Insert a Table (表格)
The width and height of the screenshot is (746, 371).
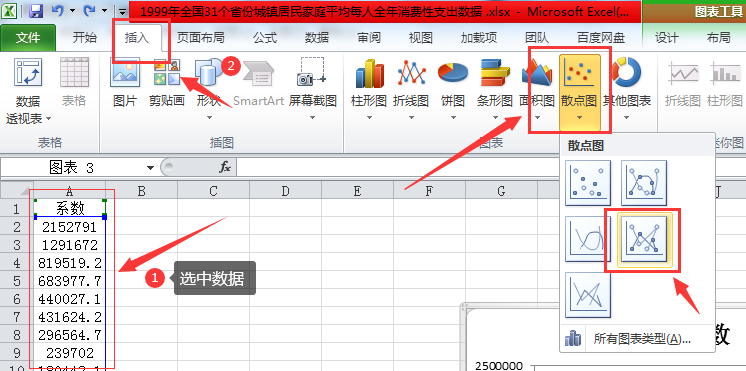(74, 81)
